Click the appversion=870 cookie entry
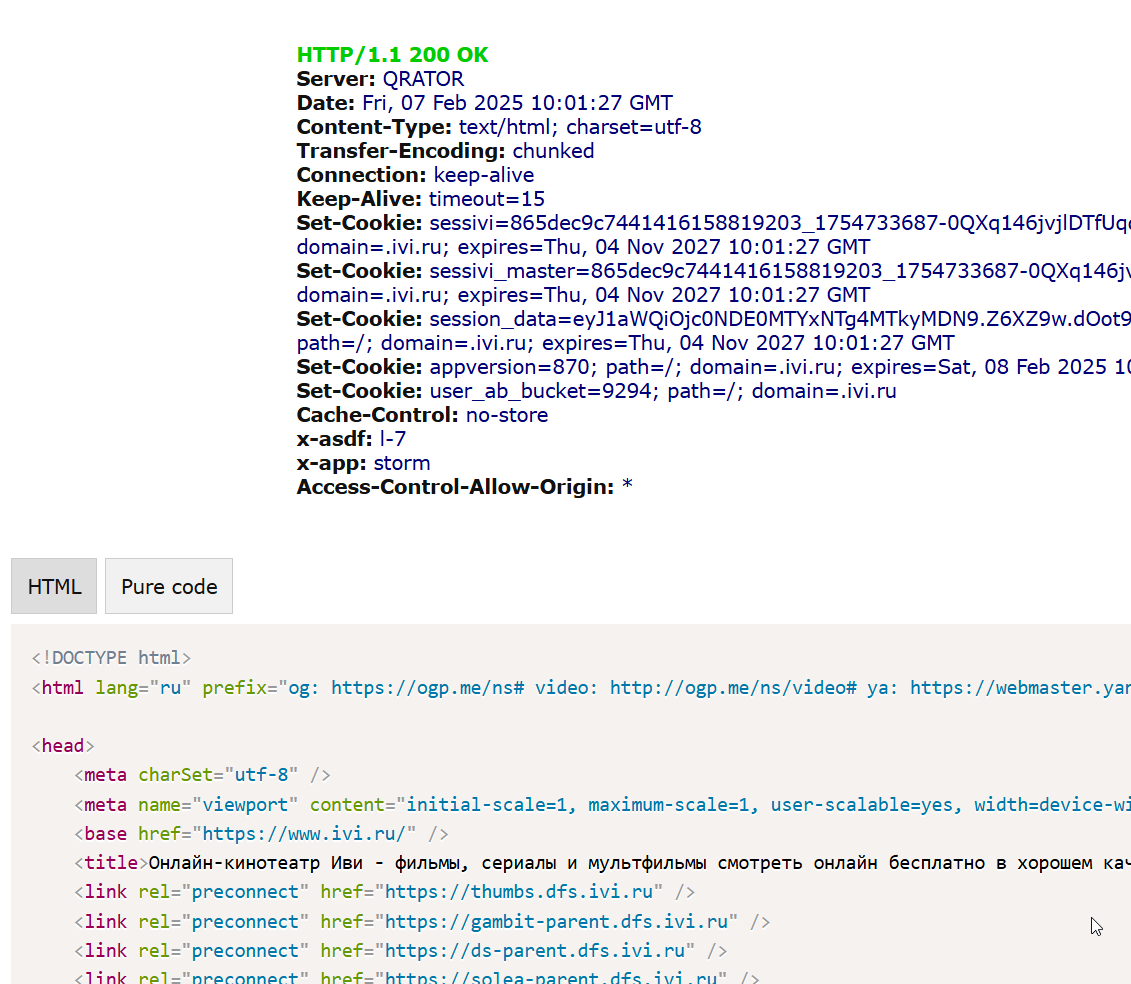This screenshot has height=984, width=1131. tap(487, 367)
